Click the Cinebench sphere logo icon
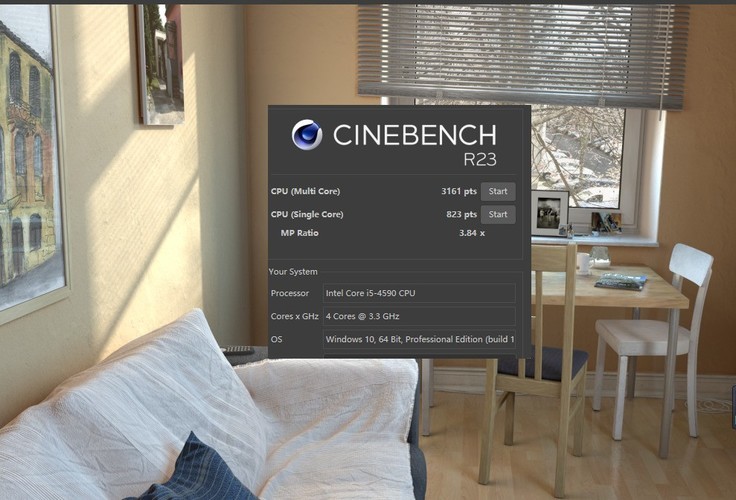Screen dimensions: 736x500 (x=307, y=135)
